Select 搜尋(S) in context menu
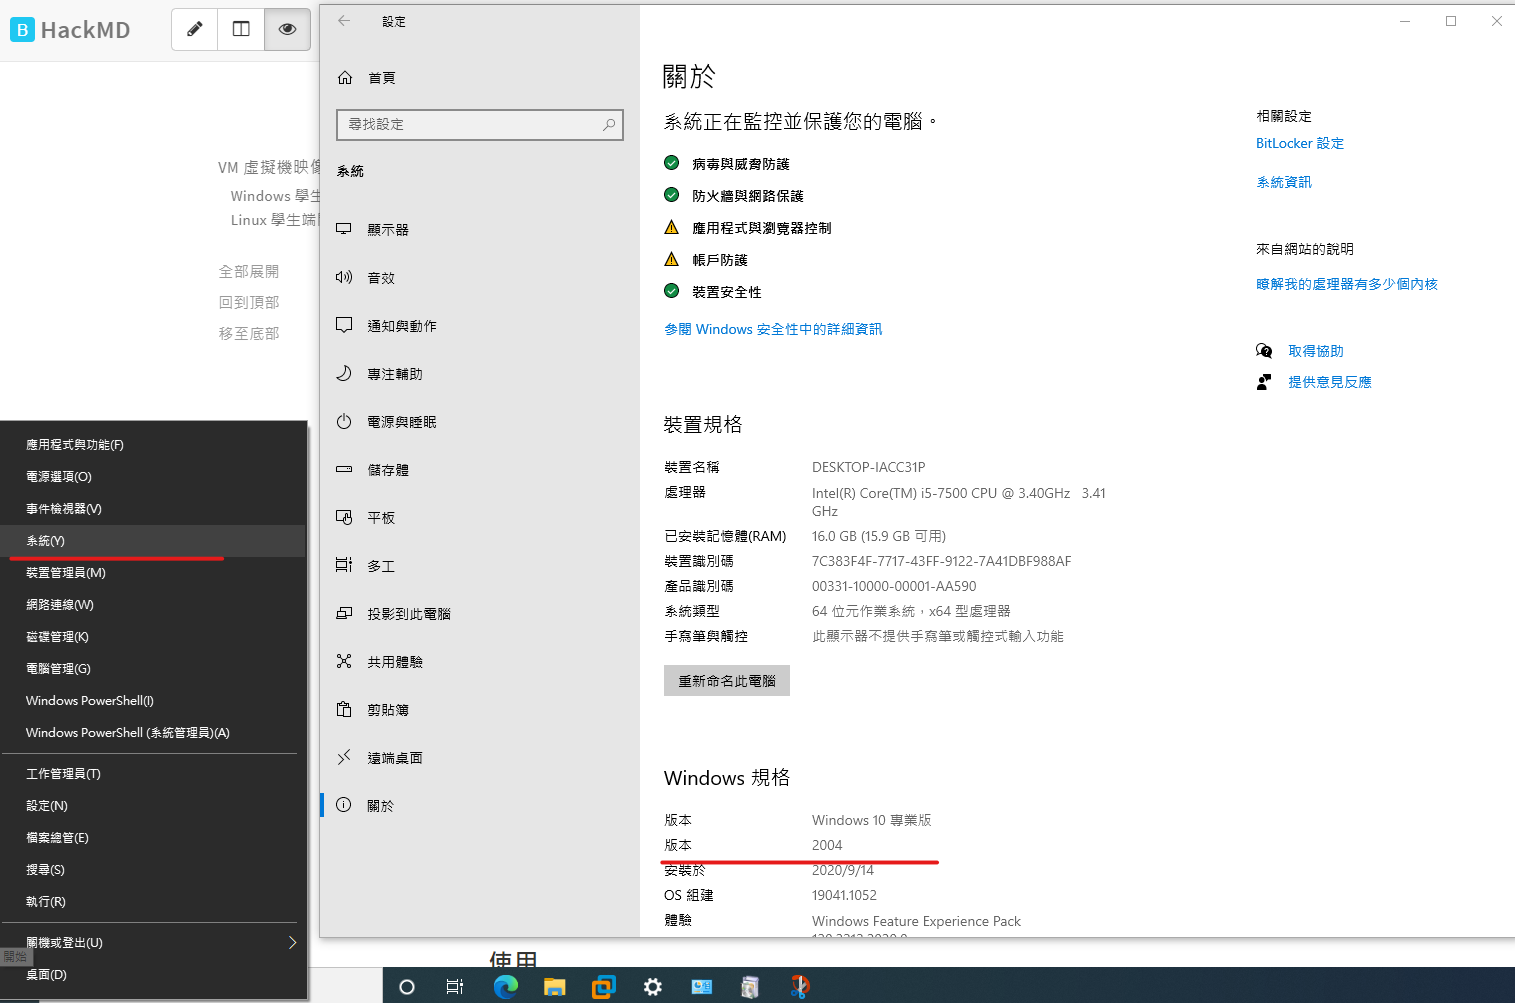The width and height of the screenshot is (1515, 1003). click(x=153, y=870)
